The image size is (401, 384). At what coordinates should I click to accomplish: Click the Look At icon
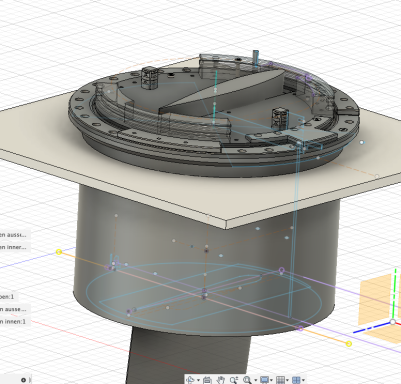207,380
